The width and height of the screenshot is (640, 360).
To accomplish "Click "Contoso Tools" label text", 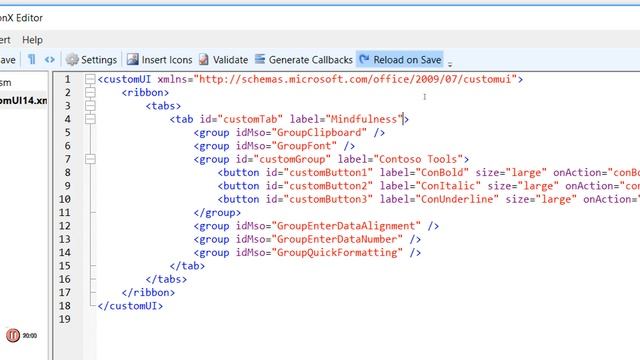I will [418, 159].
